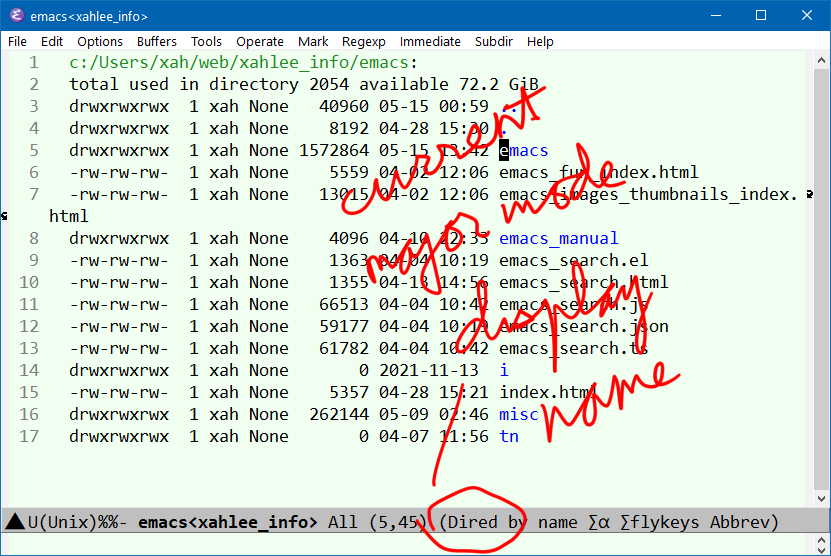The width and height of the screenshot is (831, 556).
Task: Open the emacs_manual directory
Action: pos(559,239)
